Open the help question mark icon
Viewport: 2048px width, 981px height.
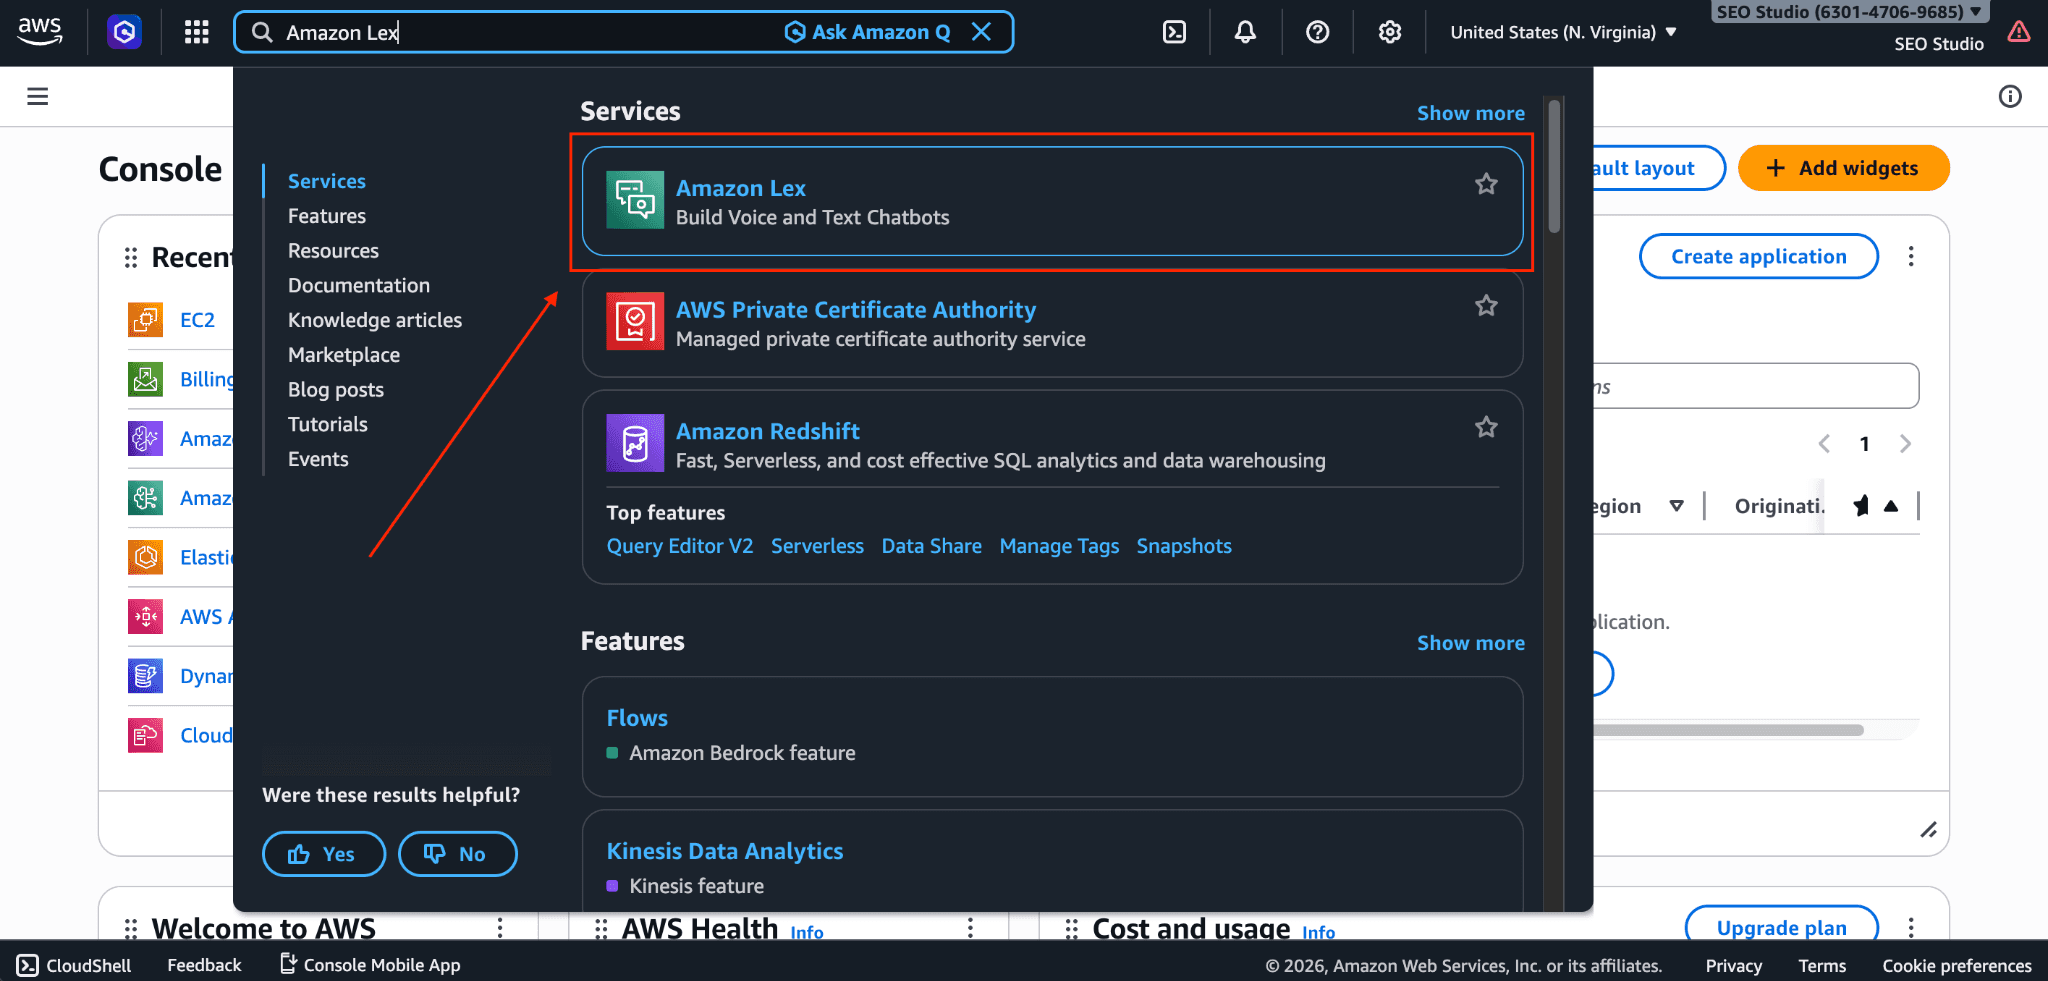[x=1318, y=32]
